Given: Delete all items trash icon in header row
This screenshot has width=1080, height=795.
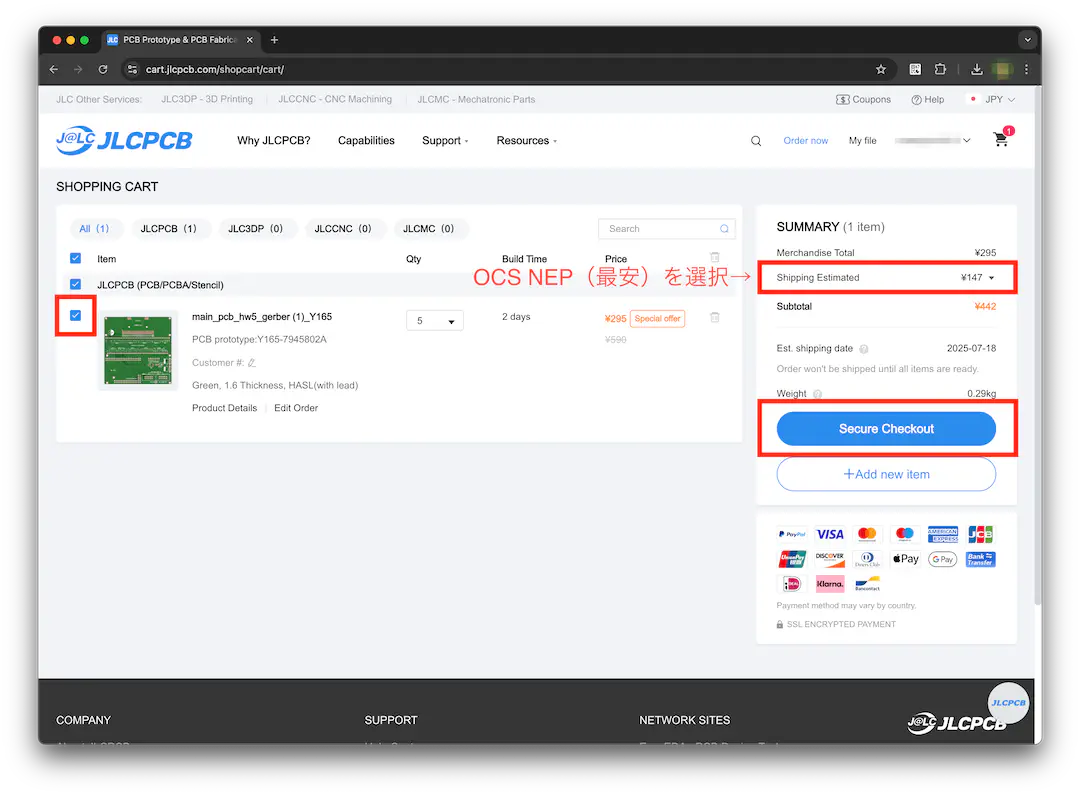Looking at the screenshot, I should point(714,257).
